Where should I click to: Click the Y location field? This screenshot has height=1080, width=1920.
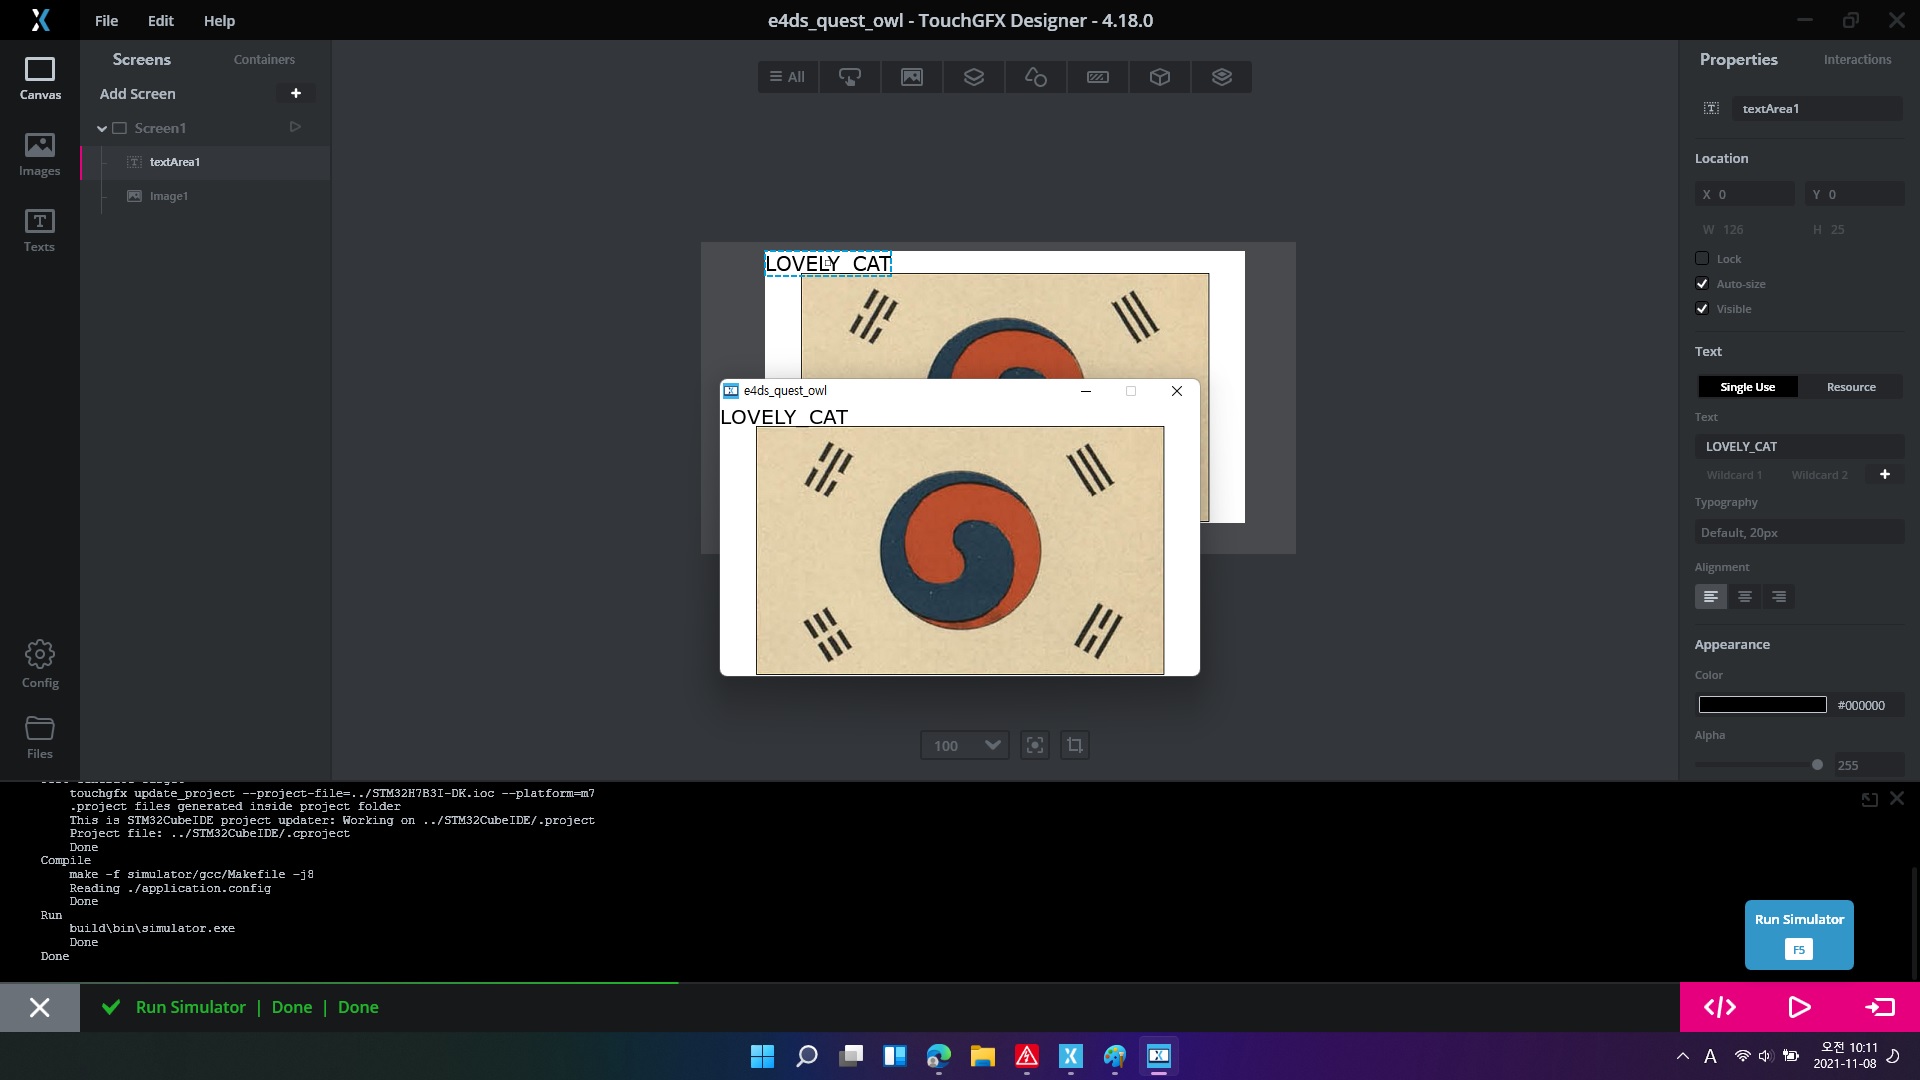click(1854, 194)
